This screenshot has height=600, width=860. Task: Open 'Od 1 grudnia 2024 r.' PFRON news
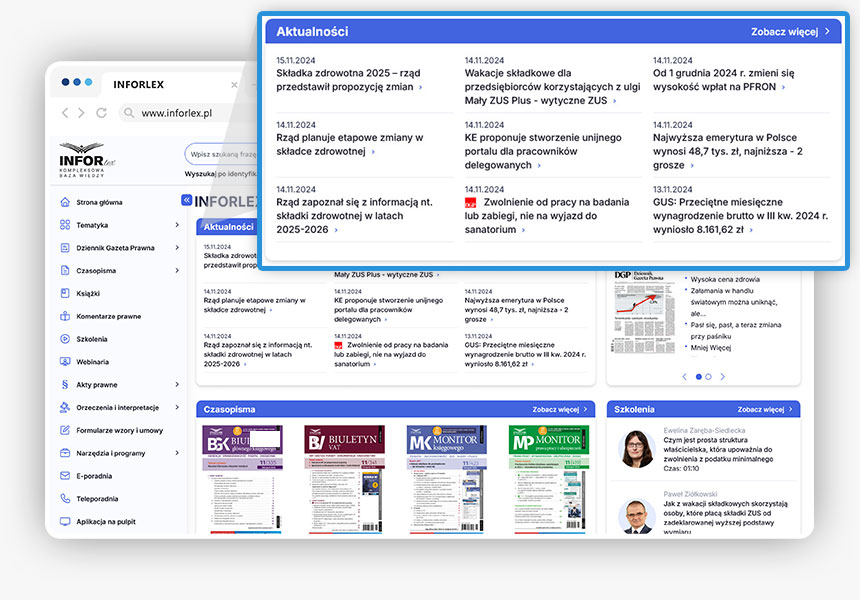click(x=723, y=80)
